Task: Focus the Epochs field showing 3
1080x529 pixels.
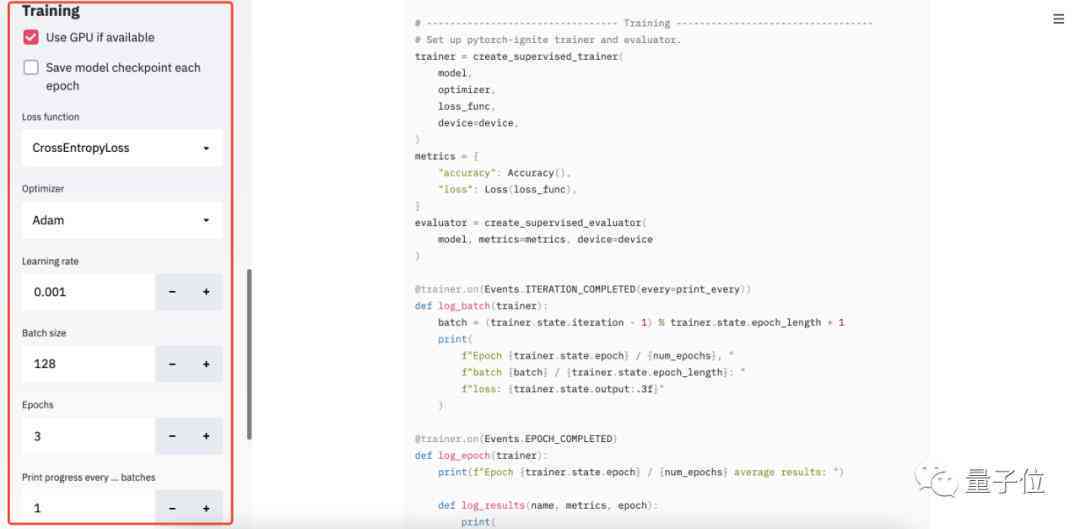Action: (88, 436)
